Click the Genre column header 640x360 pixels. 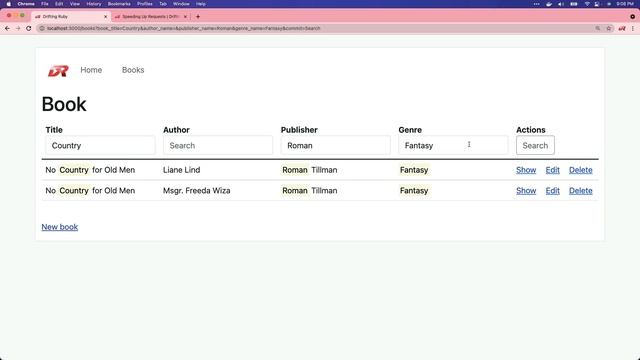point(410,130)
